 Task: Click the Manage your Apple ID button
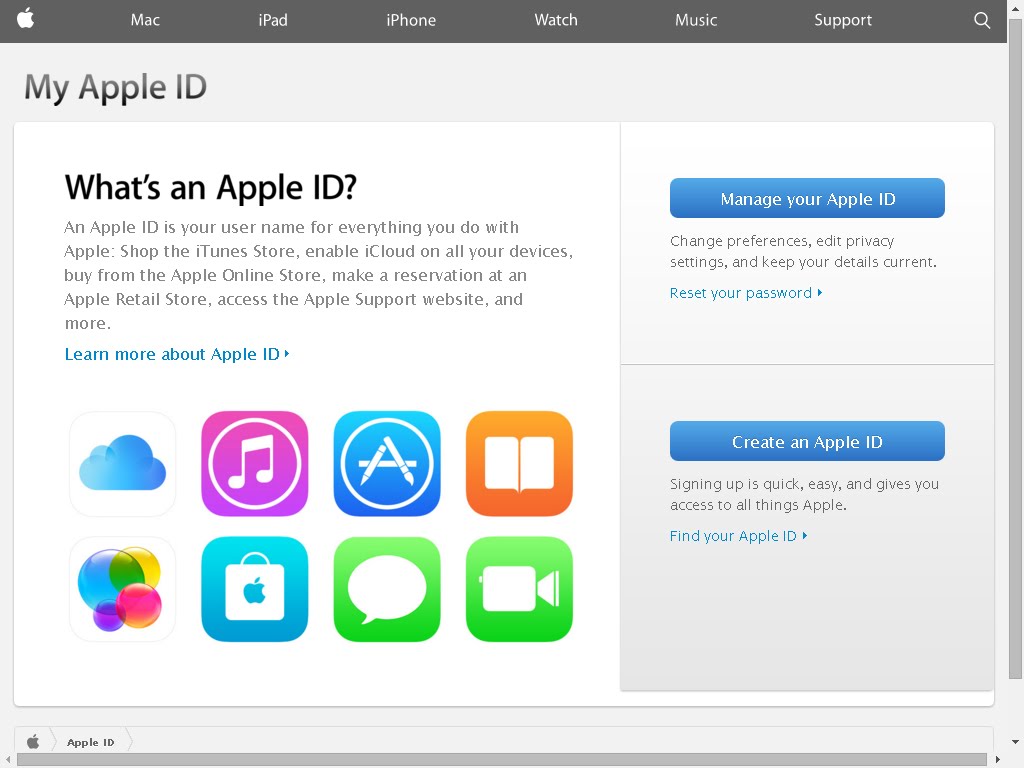click(x=807, y=198)
